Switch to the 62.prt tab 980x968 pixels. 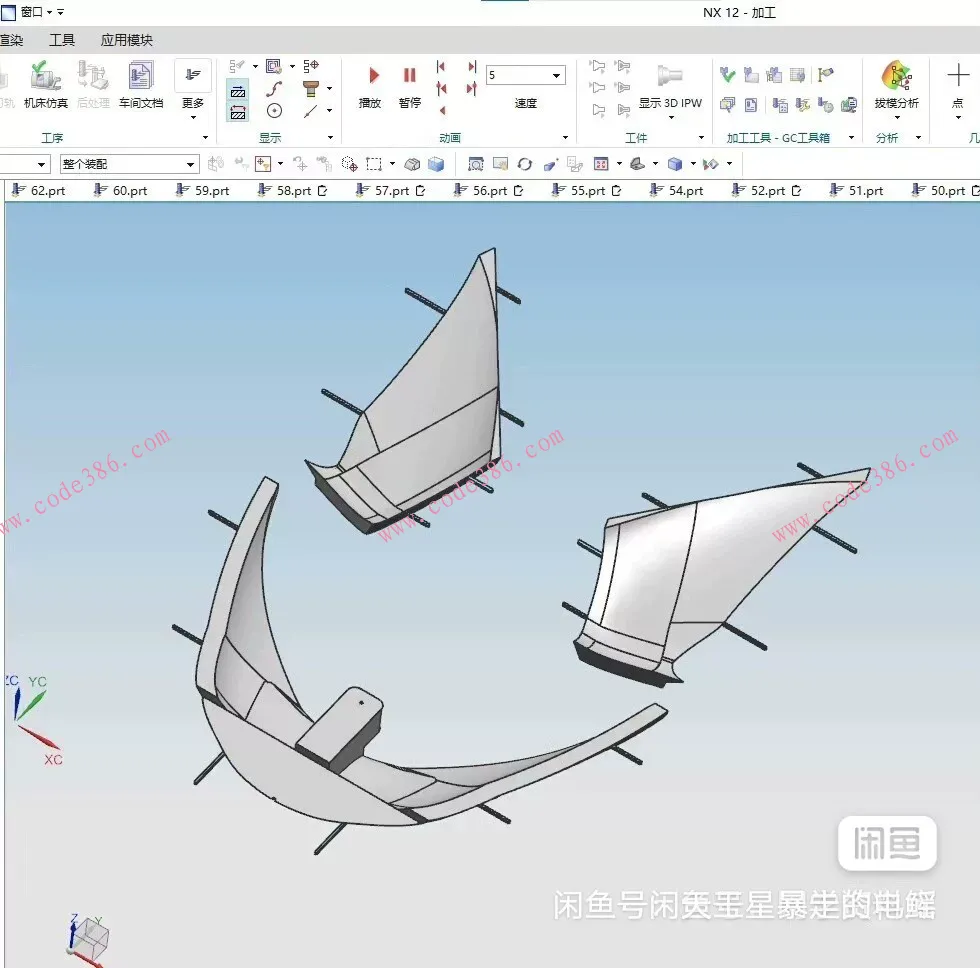click(38, 191)
